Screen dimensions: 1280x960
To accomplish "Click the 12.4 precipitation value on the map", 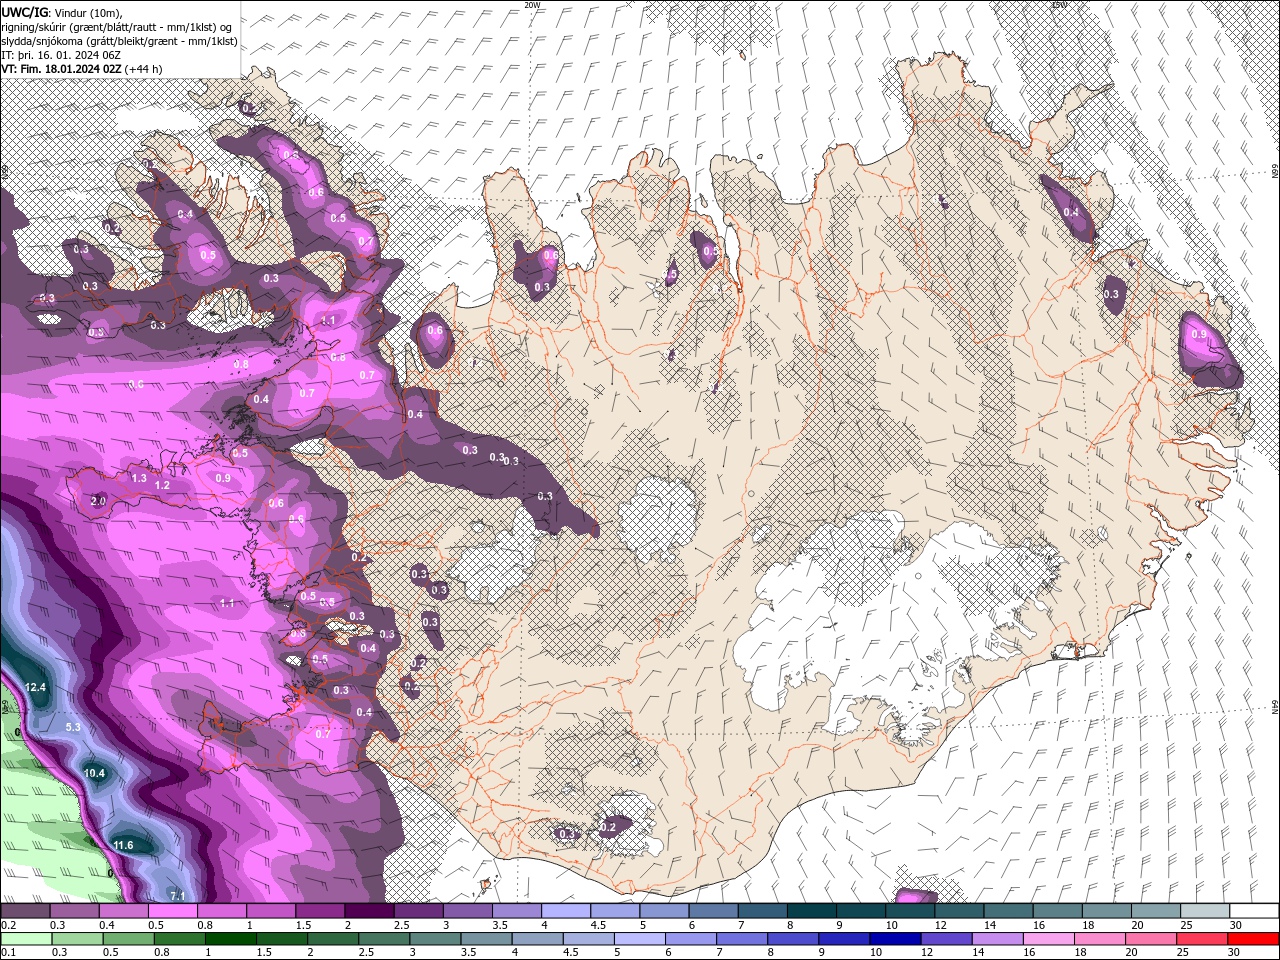I will (x=36, y=687).
